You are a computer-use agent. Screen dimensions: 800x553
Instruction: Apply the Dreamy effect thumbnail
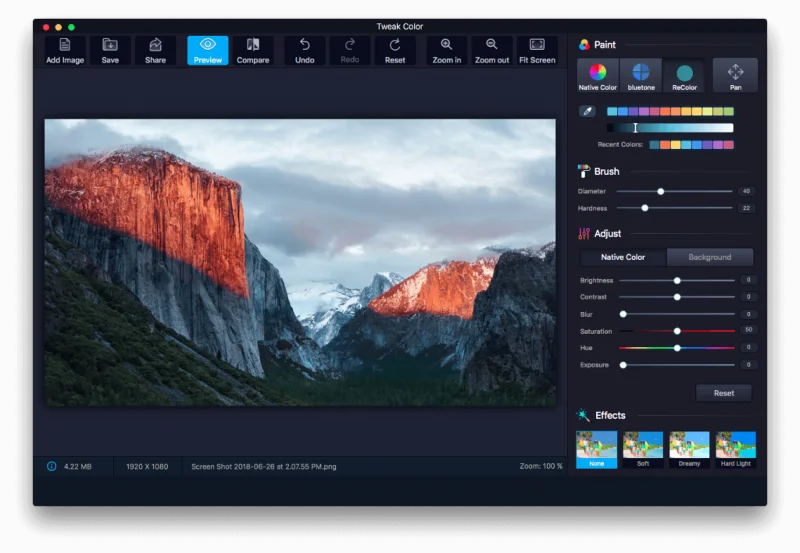pyautogui.click(x=689, y=449)
